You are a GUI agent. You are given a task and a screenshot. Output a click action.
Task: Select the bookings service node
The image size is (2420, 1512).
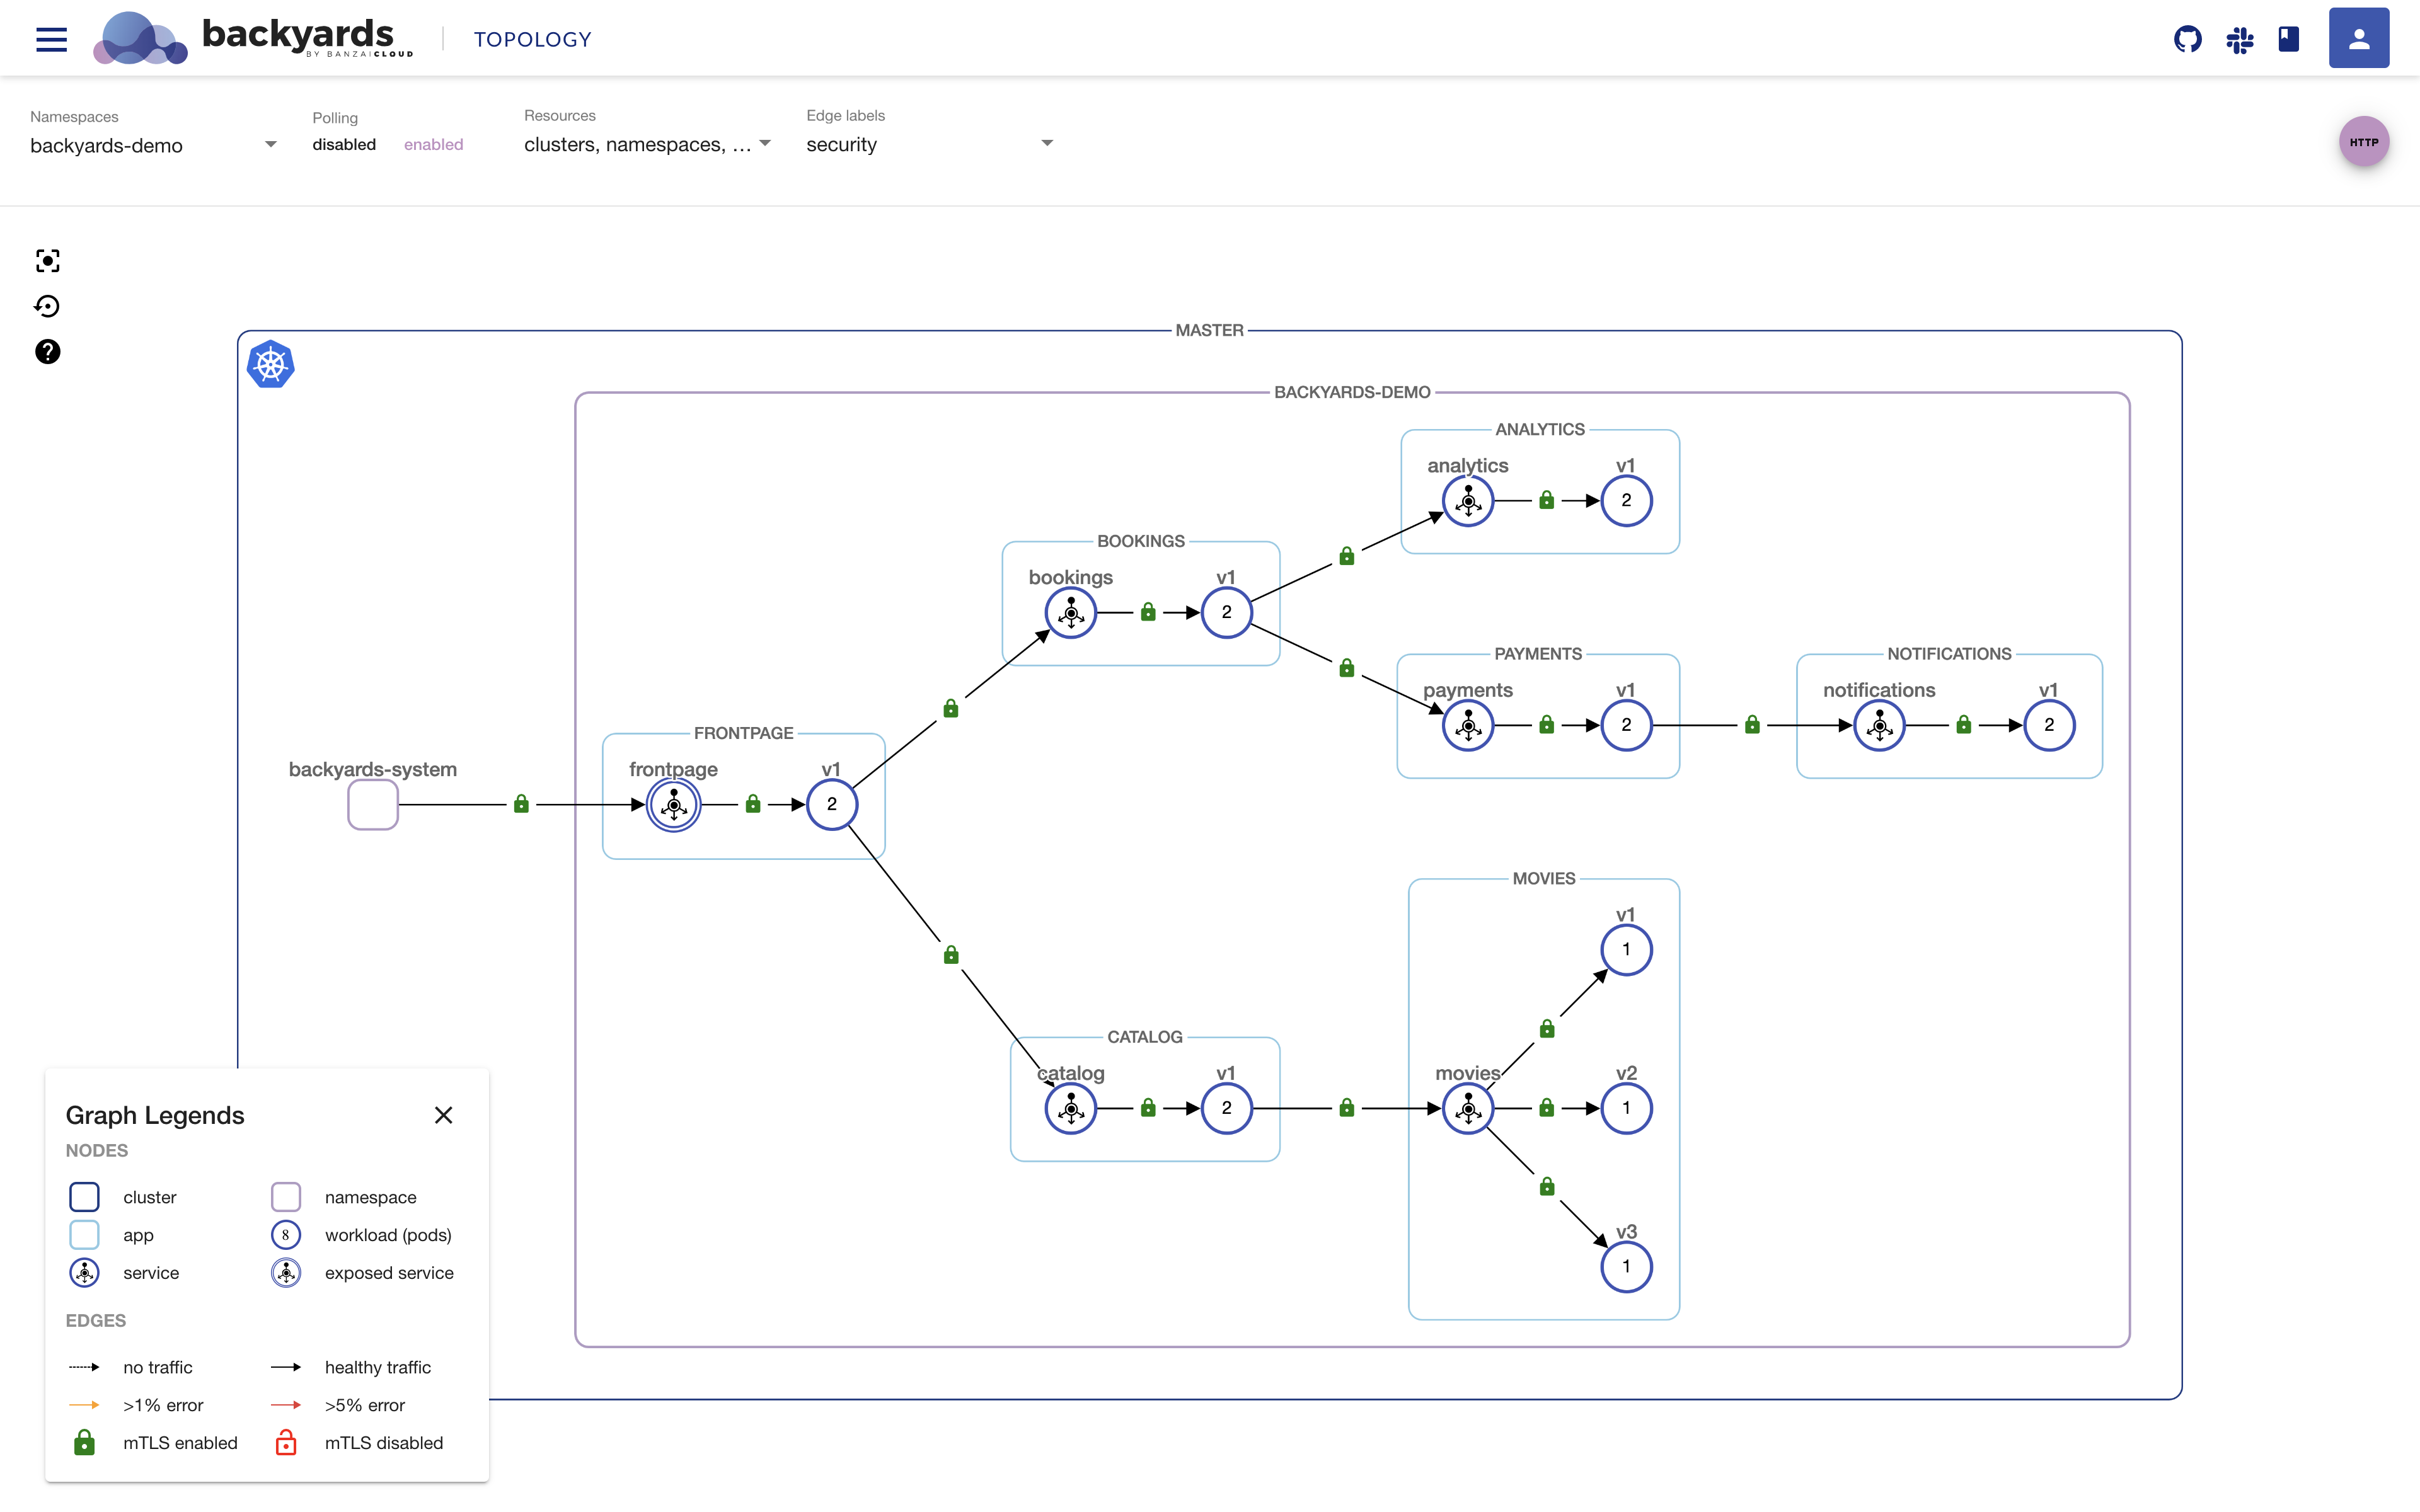point(1070,612)
